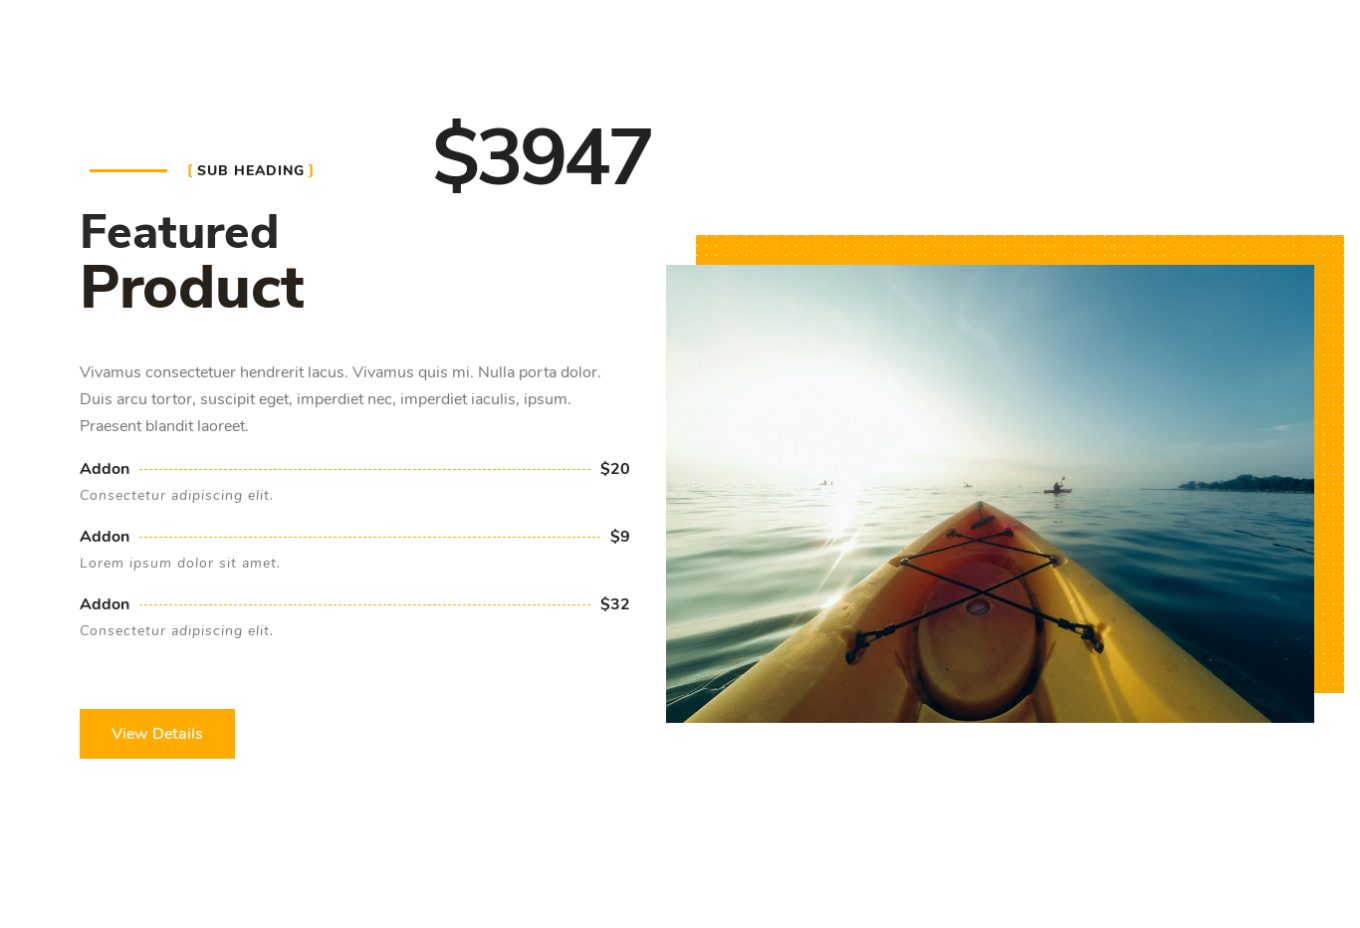Screen dimensions: 1360x928
Task: Click the $32 addon price
Action: click(x=614, y=604)
